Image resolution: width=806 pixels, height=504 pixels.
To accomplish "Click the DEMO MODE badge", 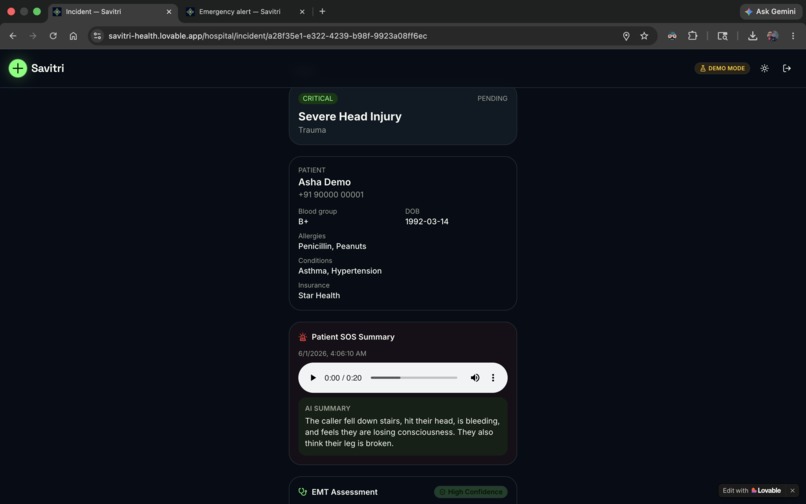I will [722, 68].
